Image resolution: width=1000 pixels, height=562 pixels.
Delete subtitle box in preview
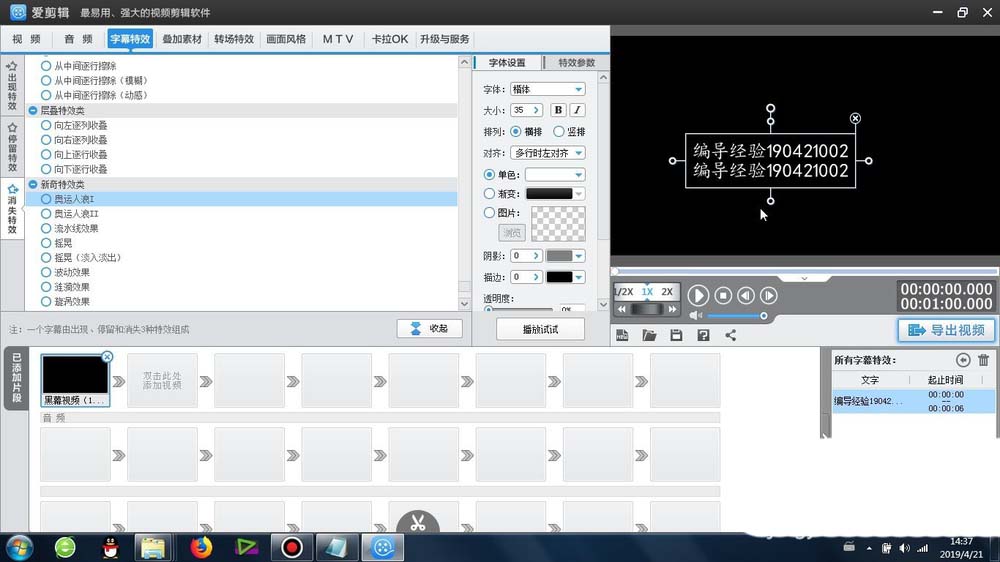click(855, 118)
